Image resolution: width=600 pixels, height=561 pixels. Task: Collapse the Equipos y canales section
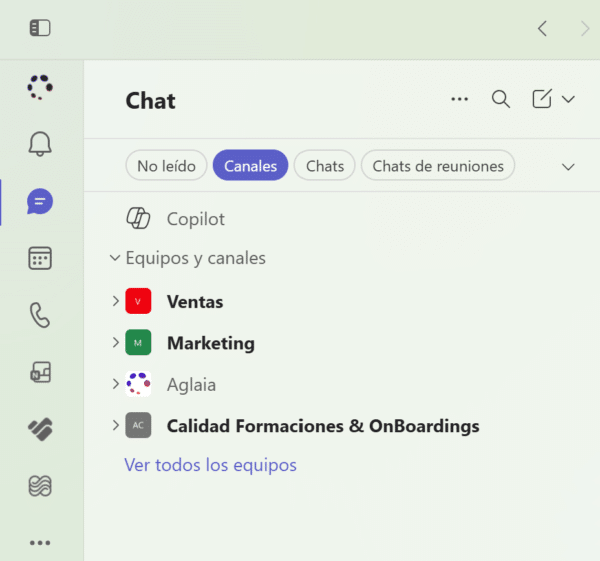point(115,258)
